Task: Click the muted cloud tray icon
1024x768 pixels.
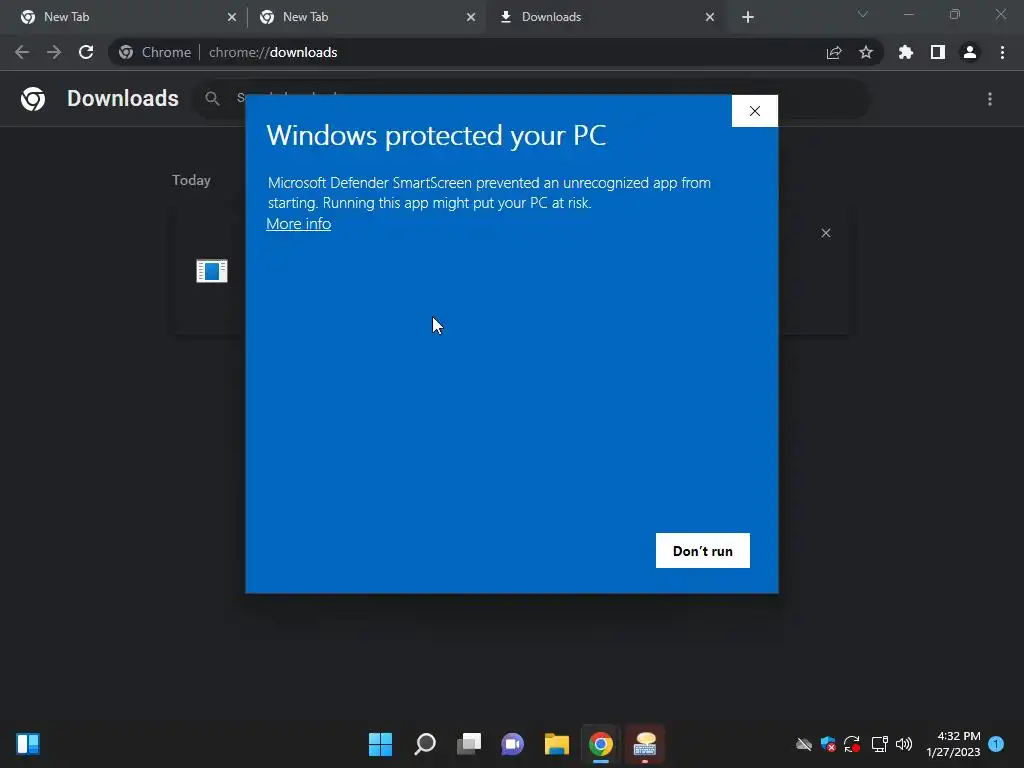Action: click(804, 744)
